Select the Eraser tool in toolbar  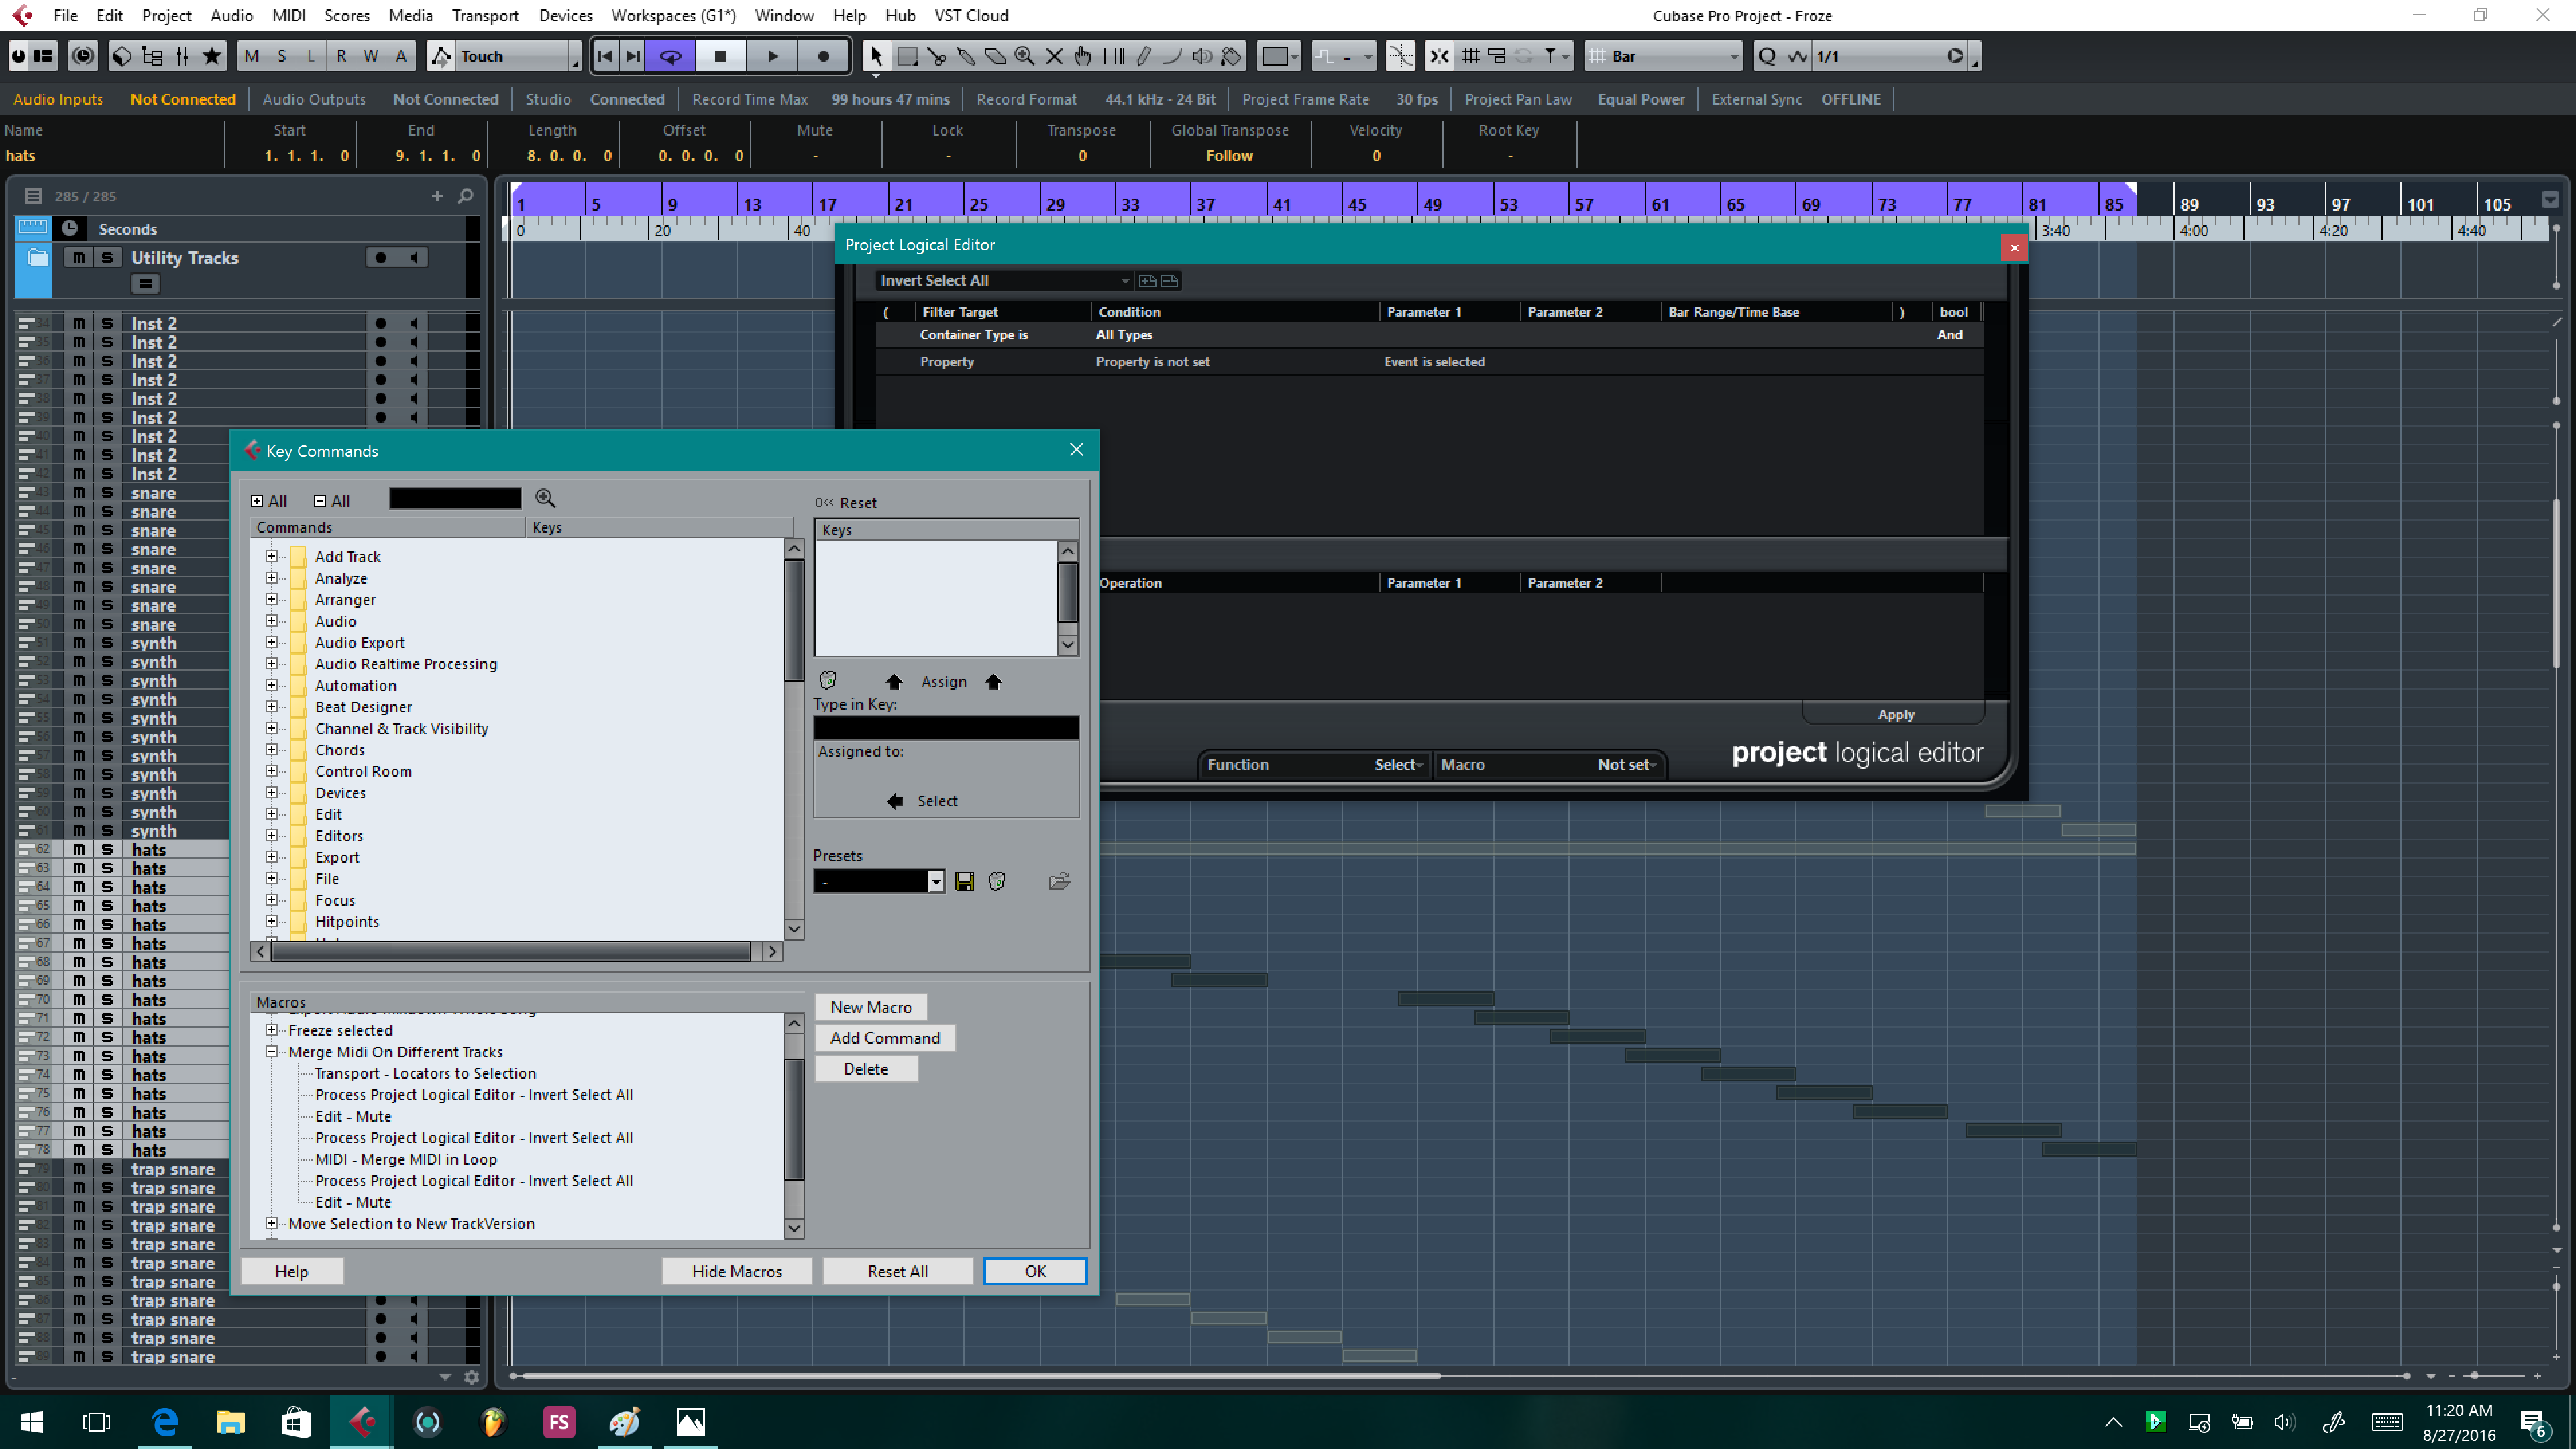(995, 56)
